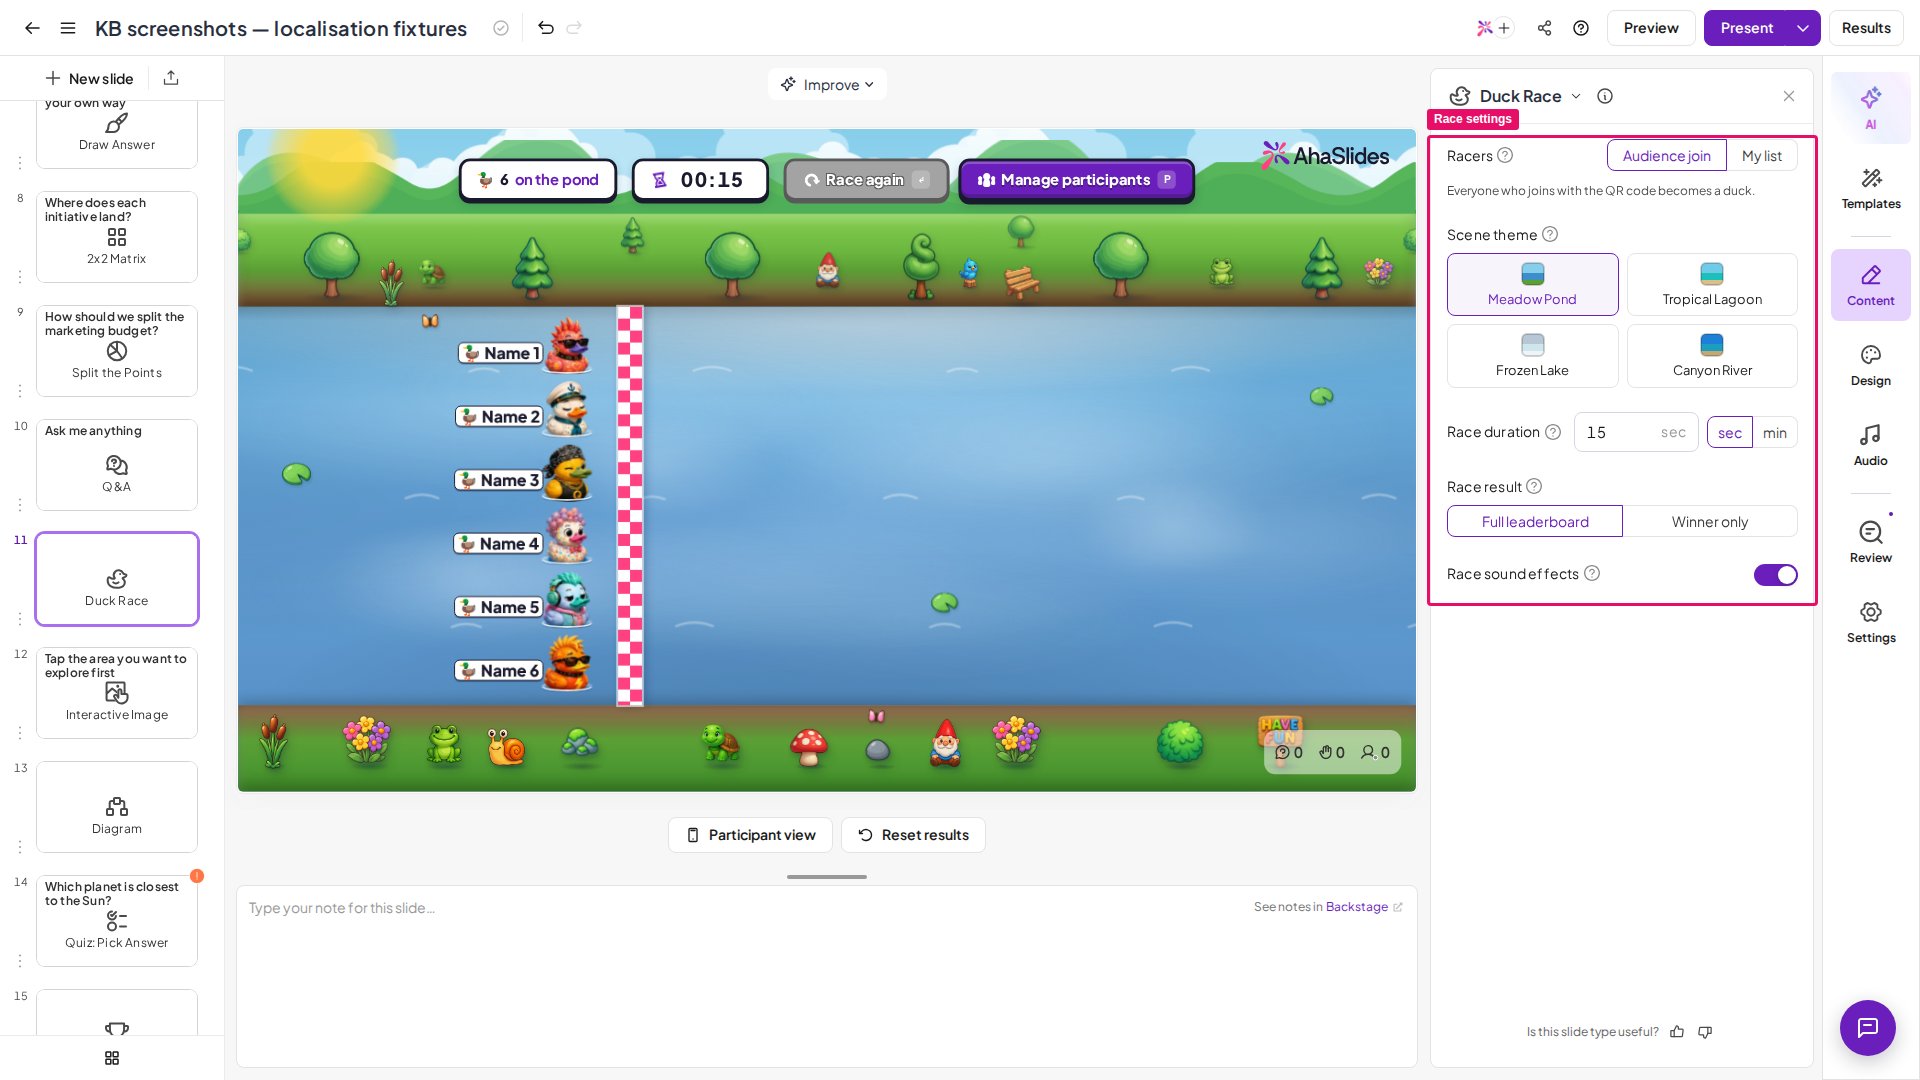Open the live chat bubble
The image size is (1920, 1080).
1867,1028
